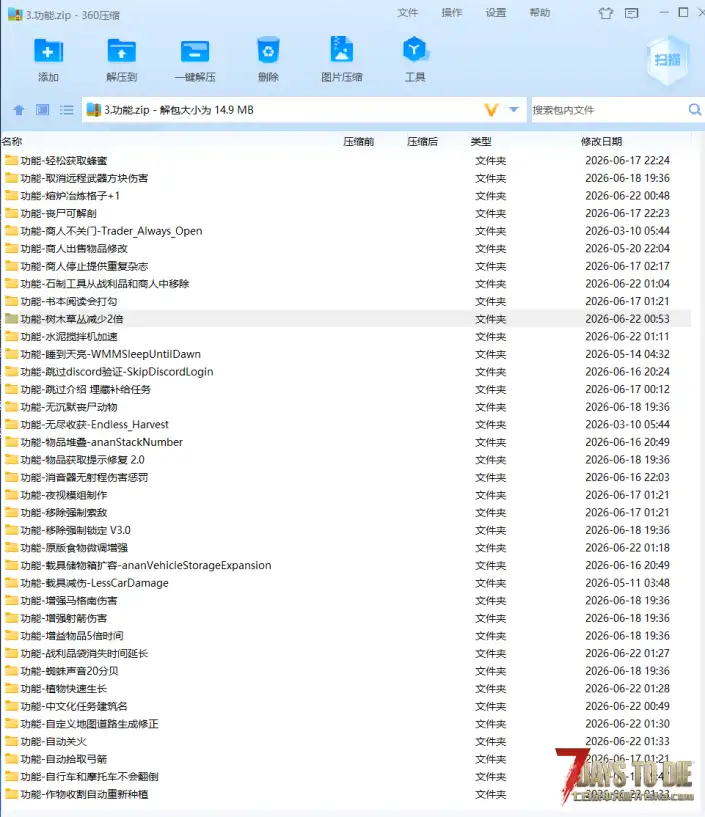Select folder icon of 功能-夜视模组制作
Image resolution: width=705 pixels, height=817 pixels.
(x=11, y=494)
